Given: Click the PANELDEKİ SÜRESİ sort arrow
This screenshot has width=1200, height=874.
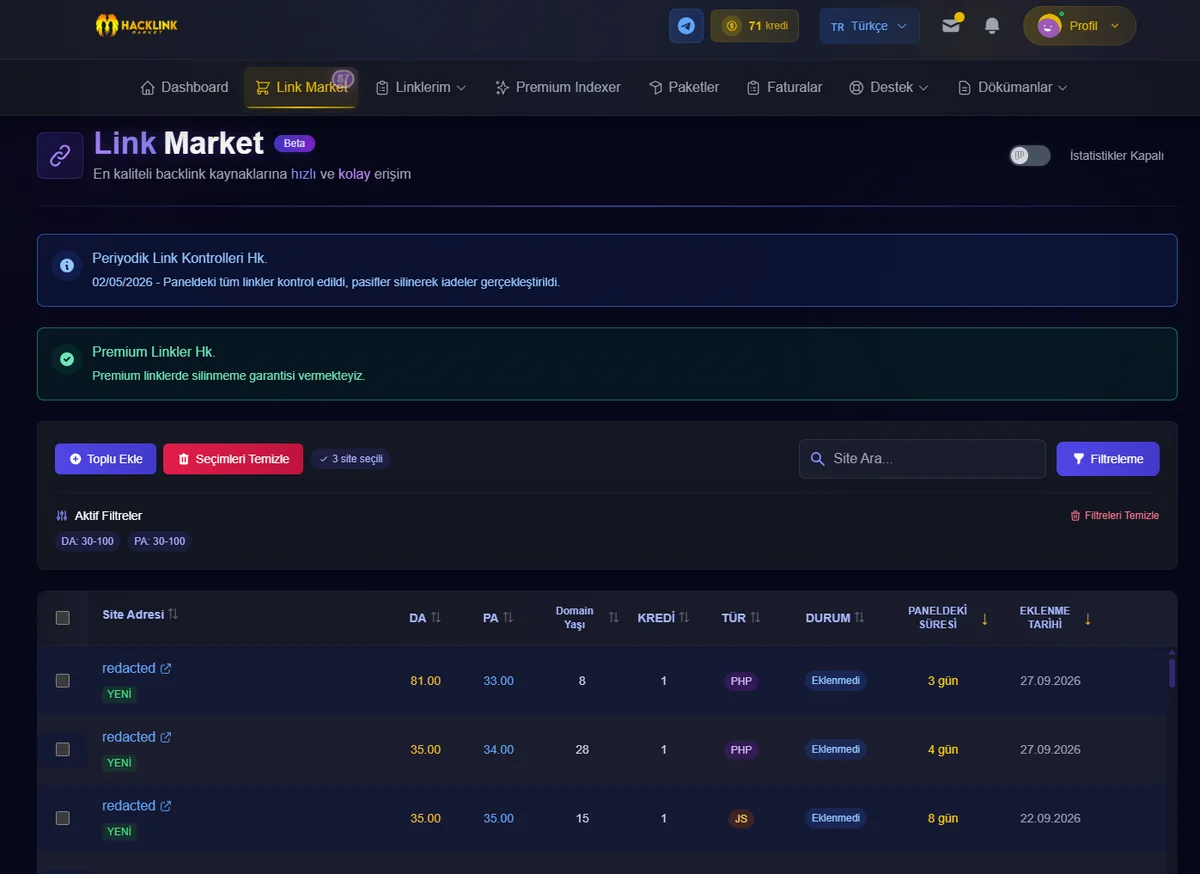Looking at the screenshot, I should coord(984,619).
